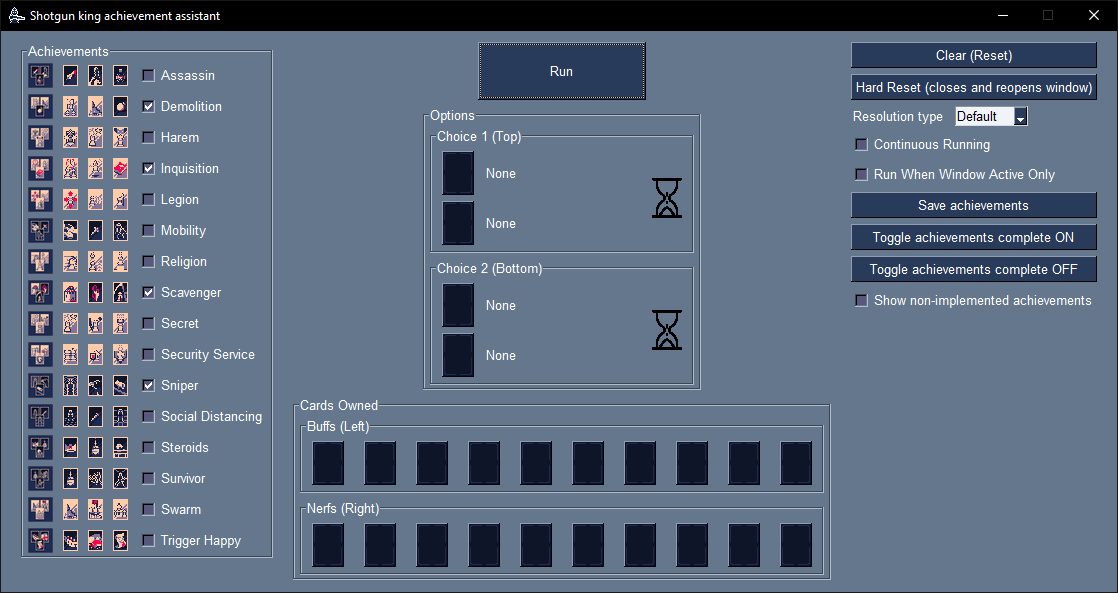
Task: Open the Resolution type dropdown
Action: click(x=1020, y=116)
